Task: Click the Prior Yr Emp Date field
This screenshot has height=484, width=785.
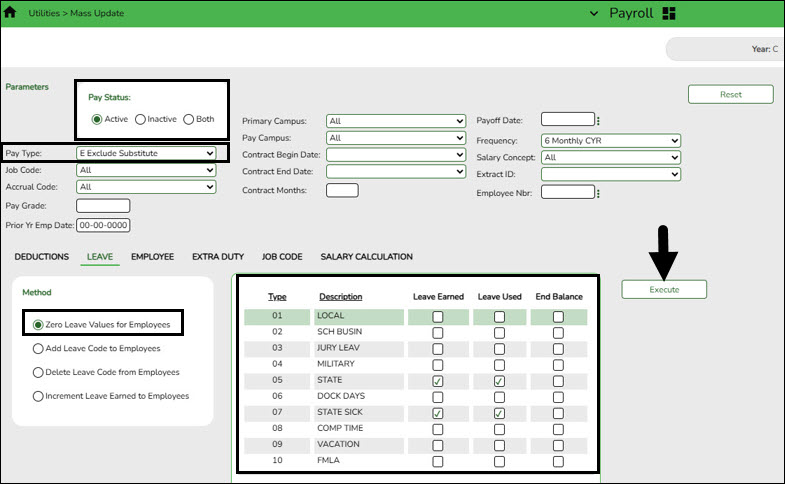Action: pyautogui.click(x=103, y=225)
